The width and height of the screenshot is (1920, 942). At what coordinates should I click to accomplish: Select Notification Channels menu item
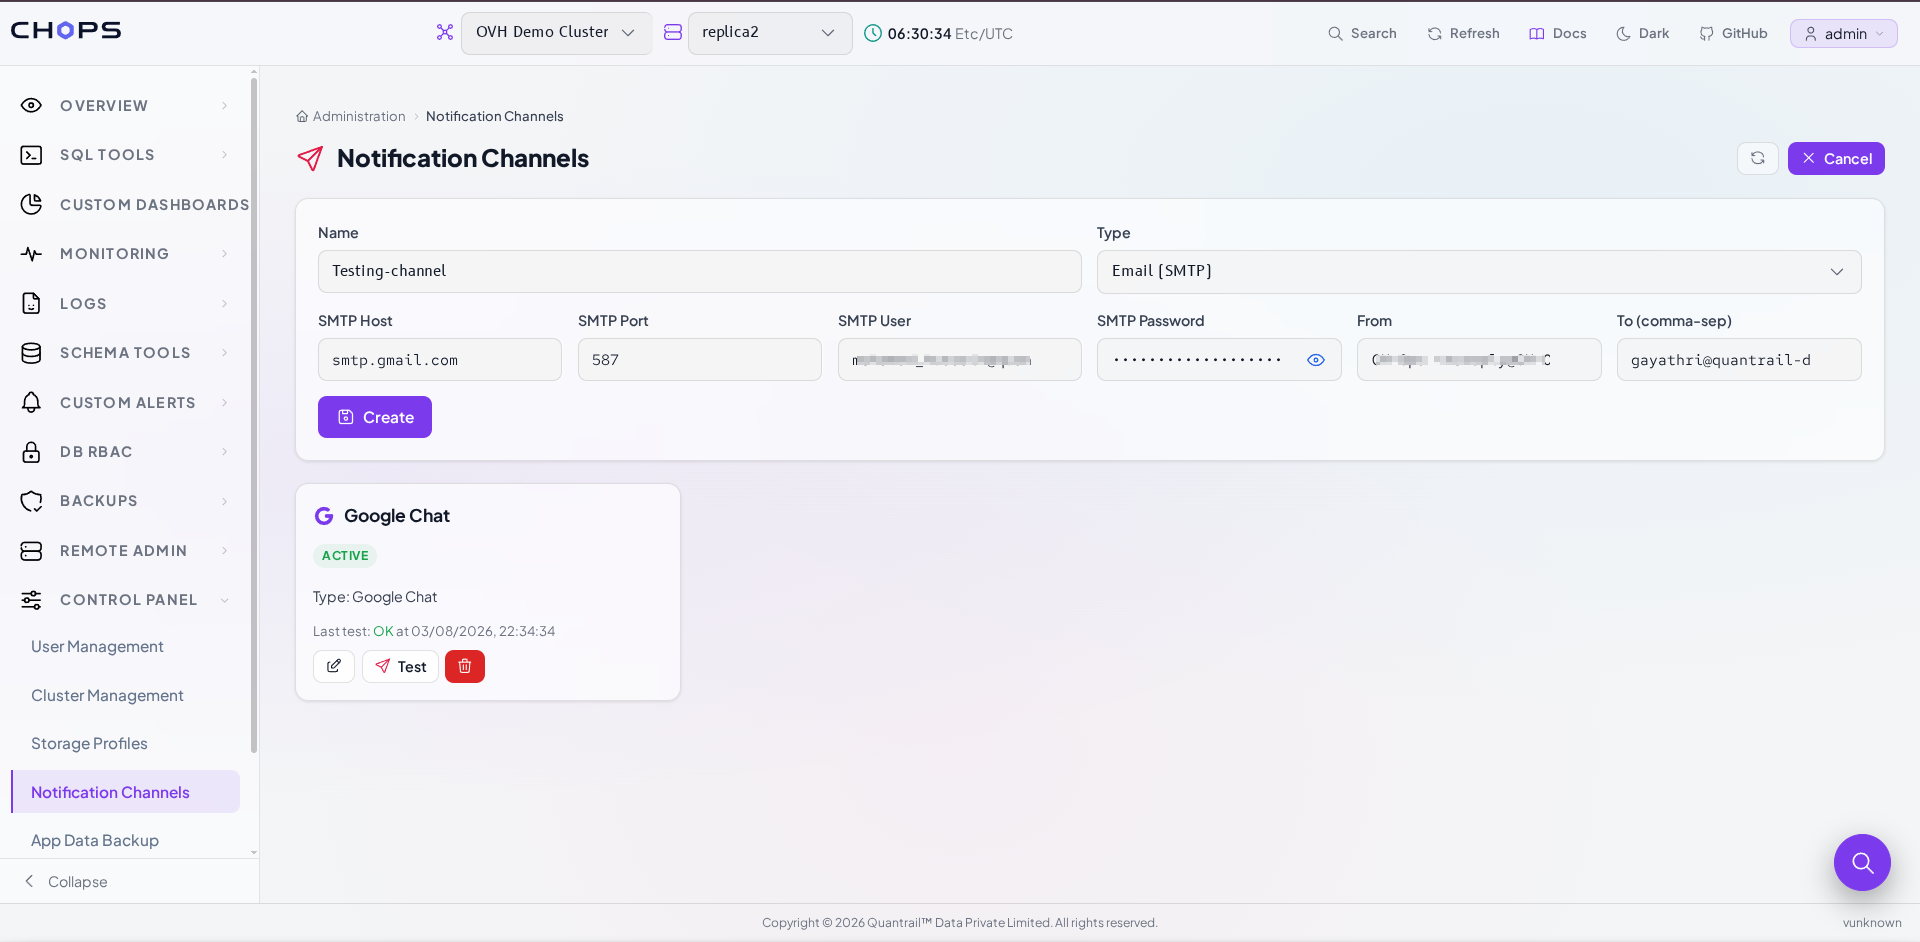pos(125,792)
